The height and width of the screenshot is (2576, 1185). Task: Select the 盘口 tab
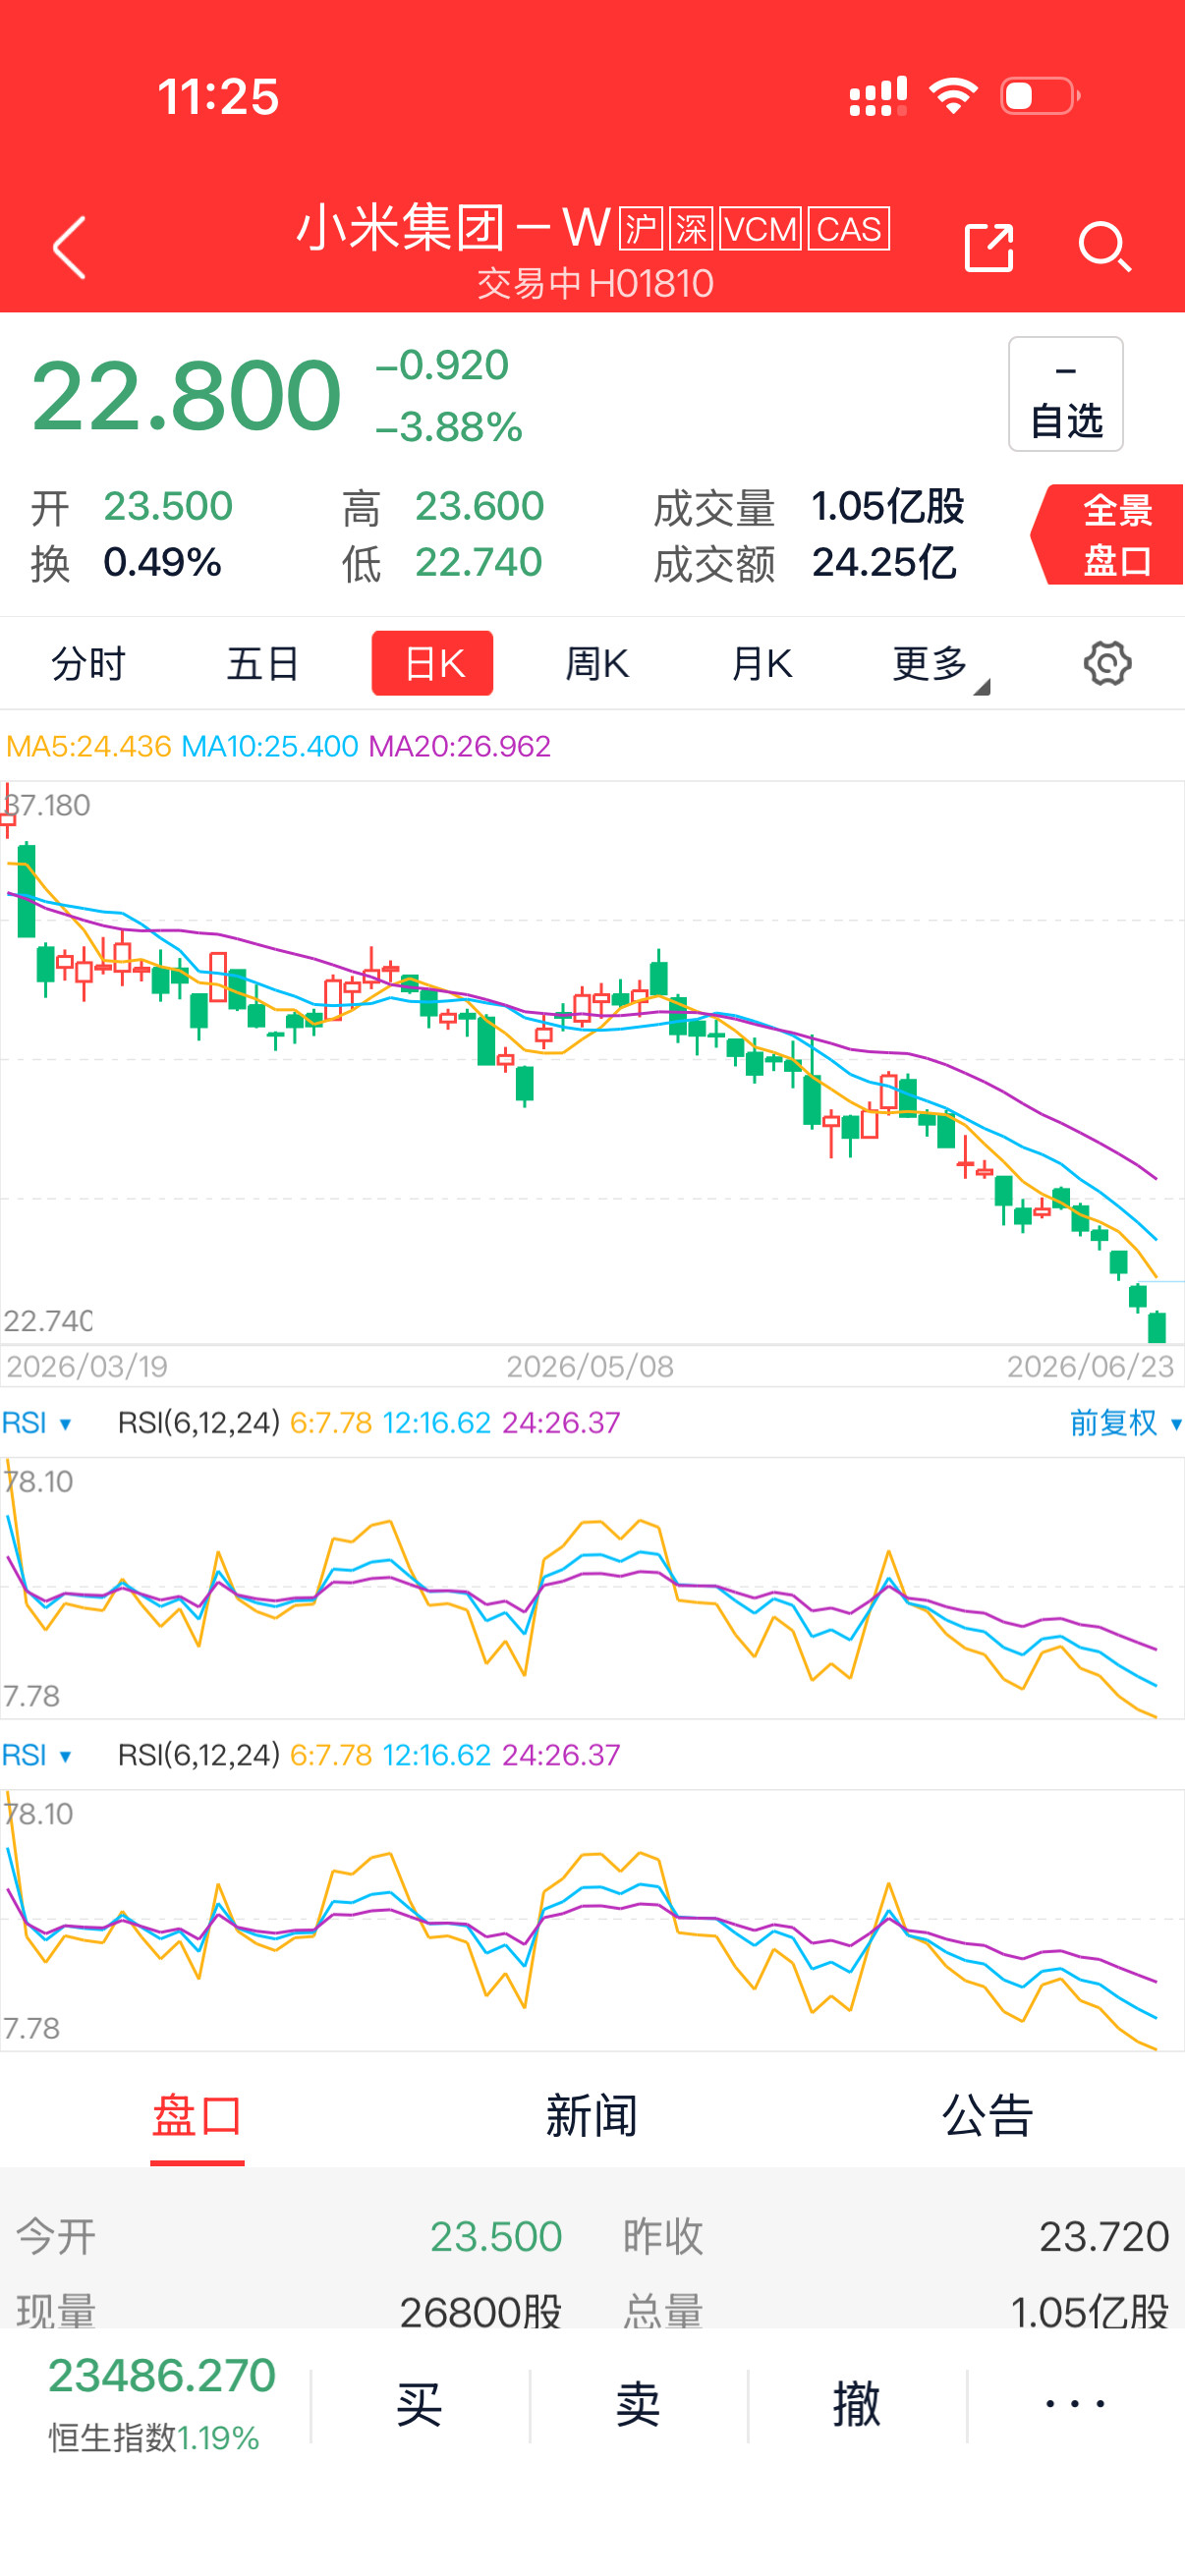[197, 2115]
